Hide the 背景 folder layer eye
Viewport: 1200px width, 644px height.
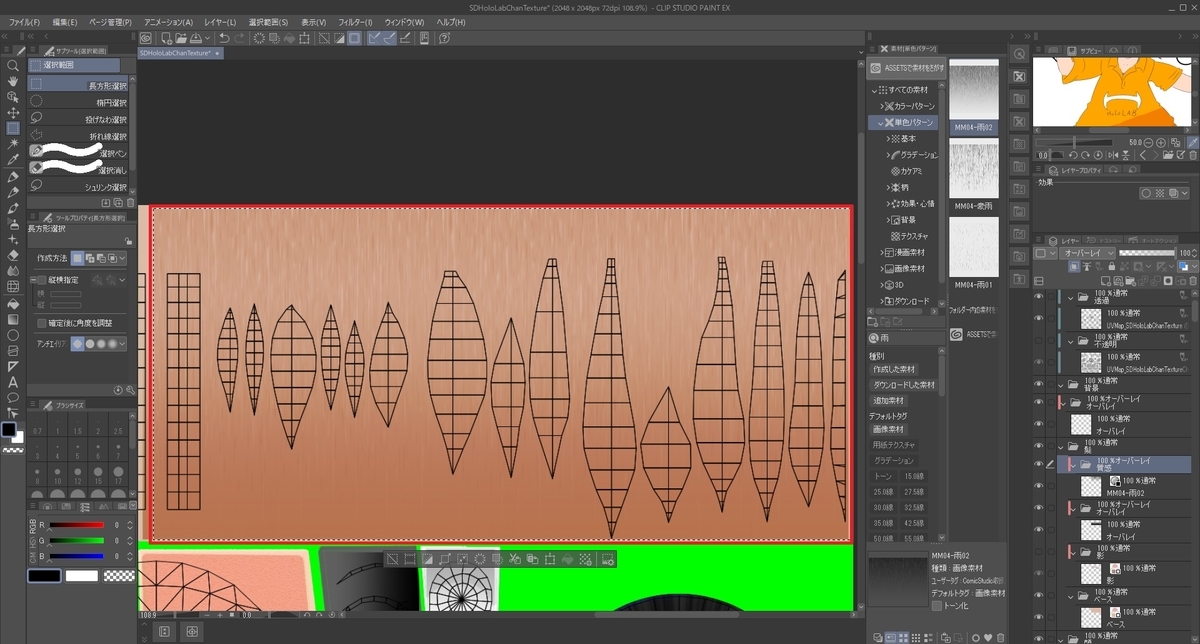tap(1039, 383)
